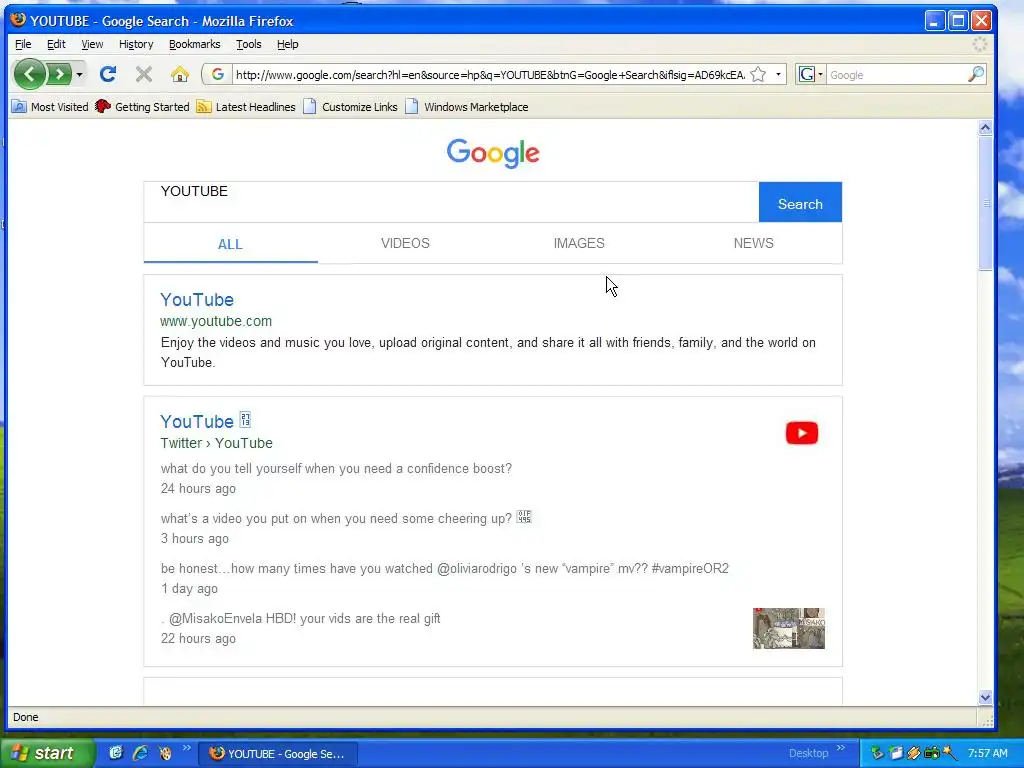Screen dimensions: 1024x768
Task: Click Twitter › YouTube breadcrumb
Action: coord(217,443)
